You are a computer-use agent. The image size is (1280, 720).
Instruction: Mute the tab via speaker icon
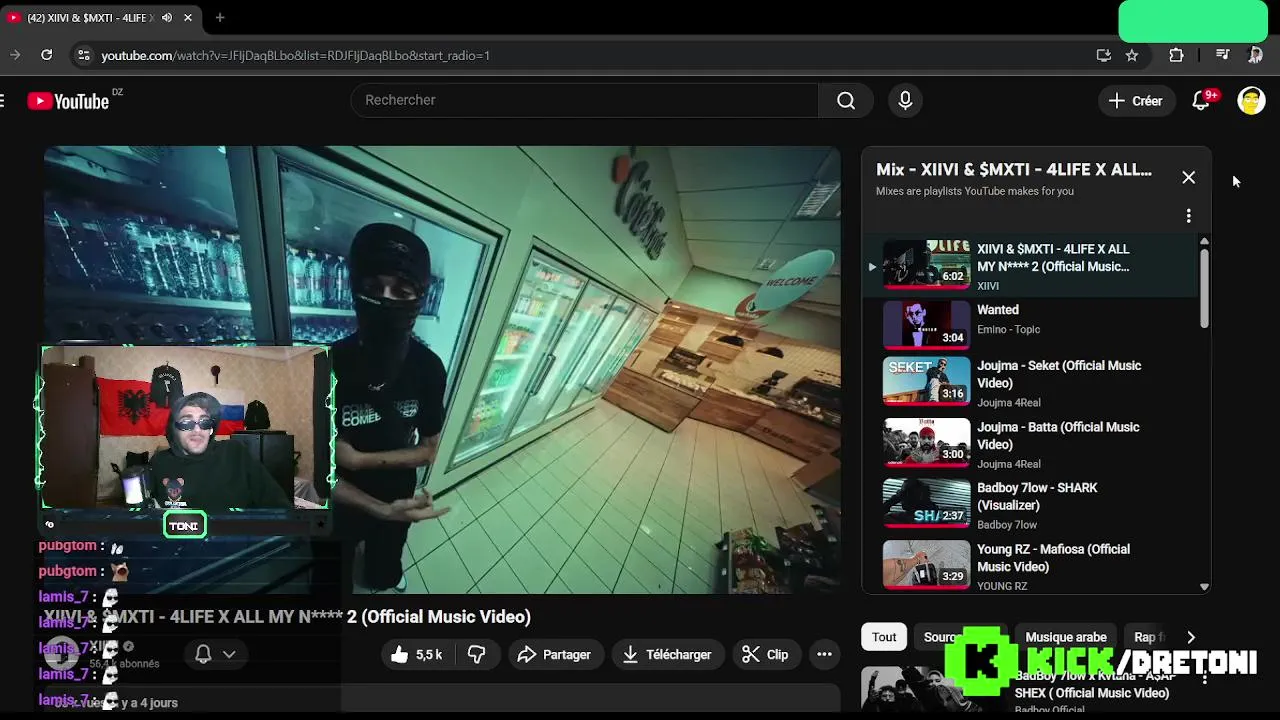click(x=166, y=17)
